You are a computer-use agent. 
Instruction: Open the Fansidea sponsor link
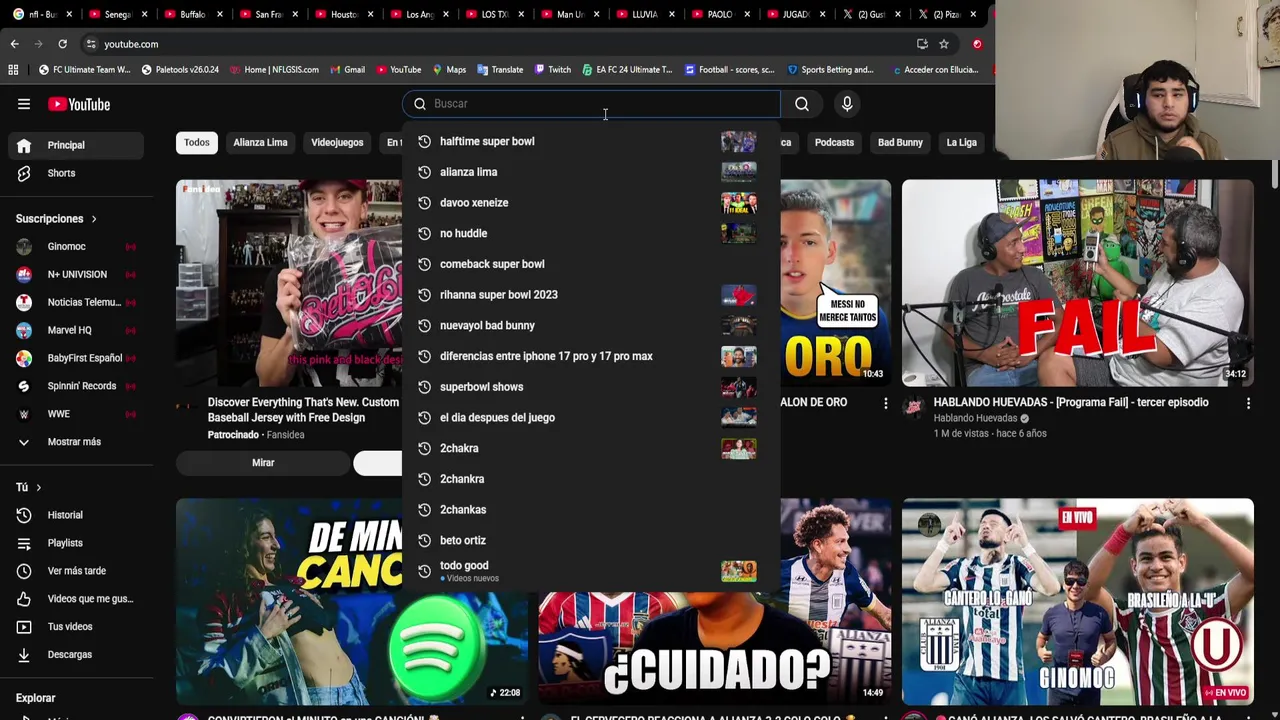tap(285, 435)
